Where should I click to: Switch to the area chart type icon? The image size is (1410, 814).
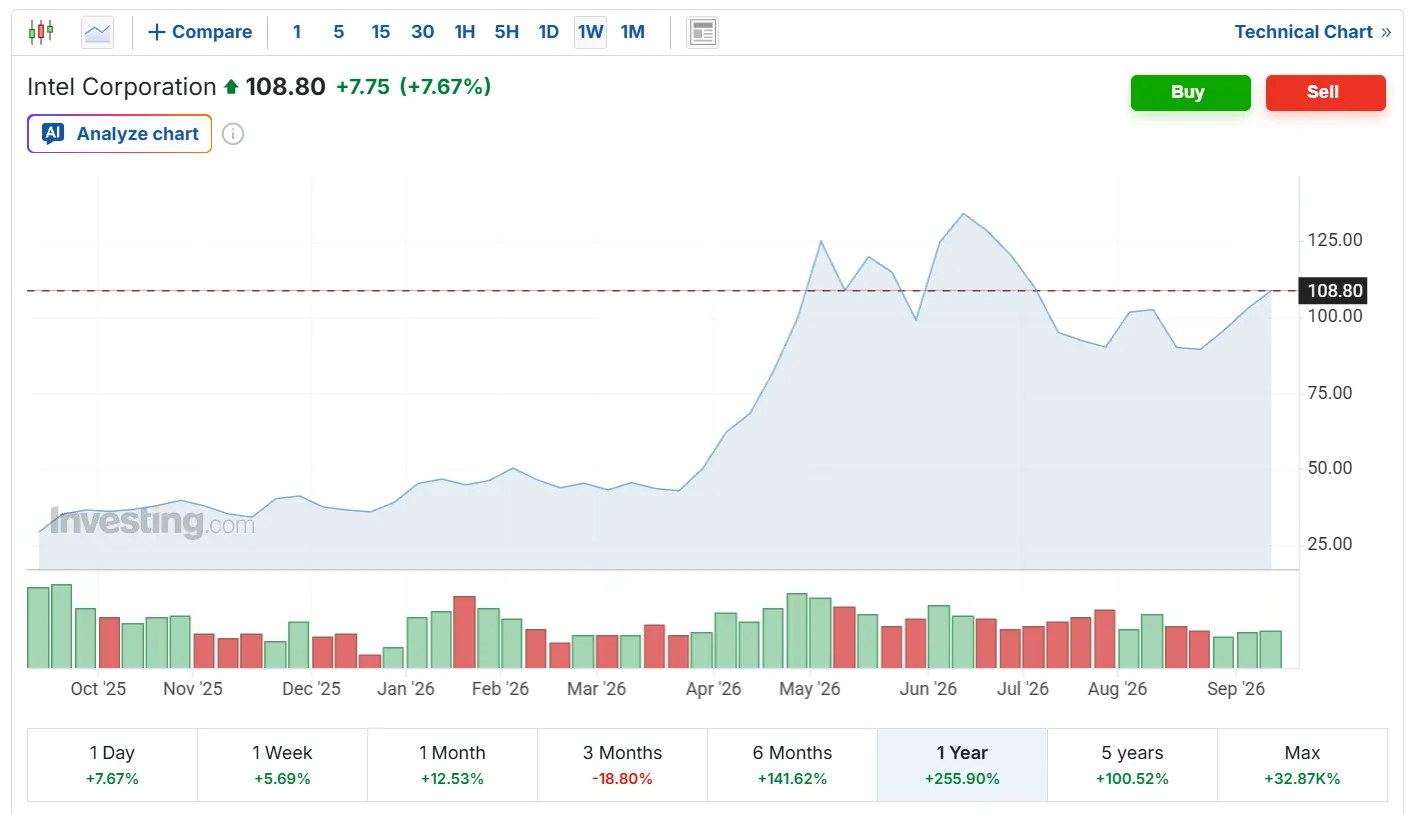[98, 32]
